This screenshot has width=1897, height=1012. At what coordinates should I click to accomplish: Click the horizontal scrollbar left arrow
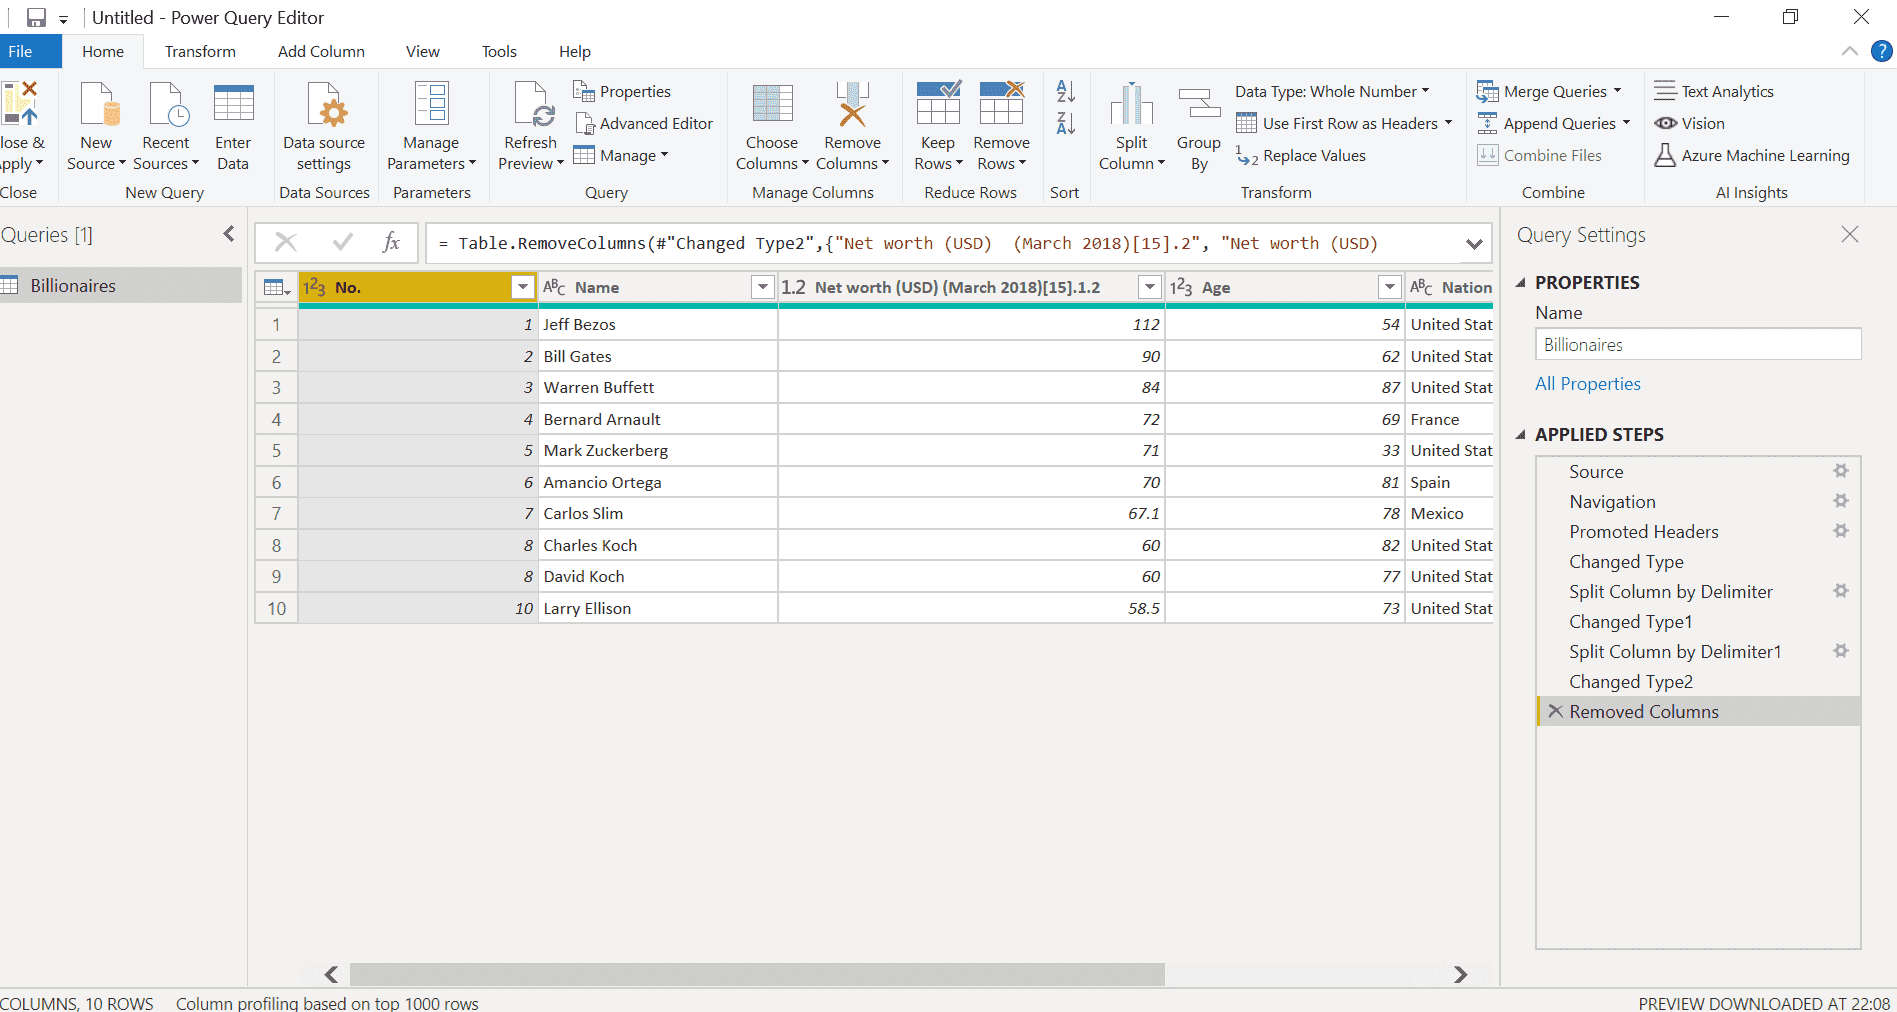(x=331, y=974)
